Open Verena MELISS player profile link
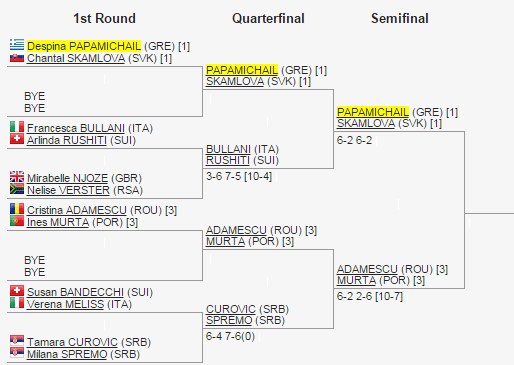Image resolution: width=514 pixels, height=365 pixels. pyautogui.click(x=65, y=304)
